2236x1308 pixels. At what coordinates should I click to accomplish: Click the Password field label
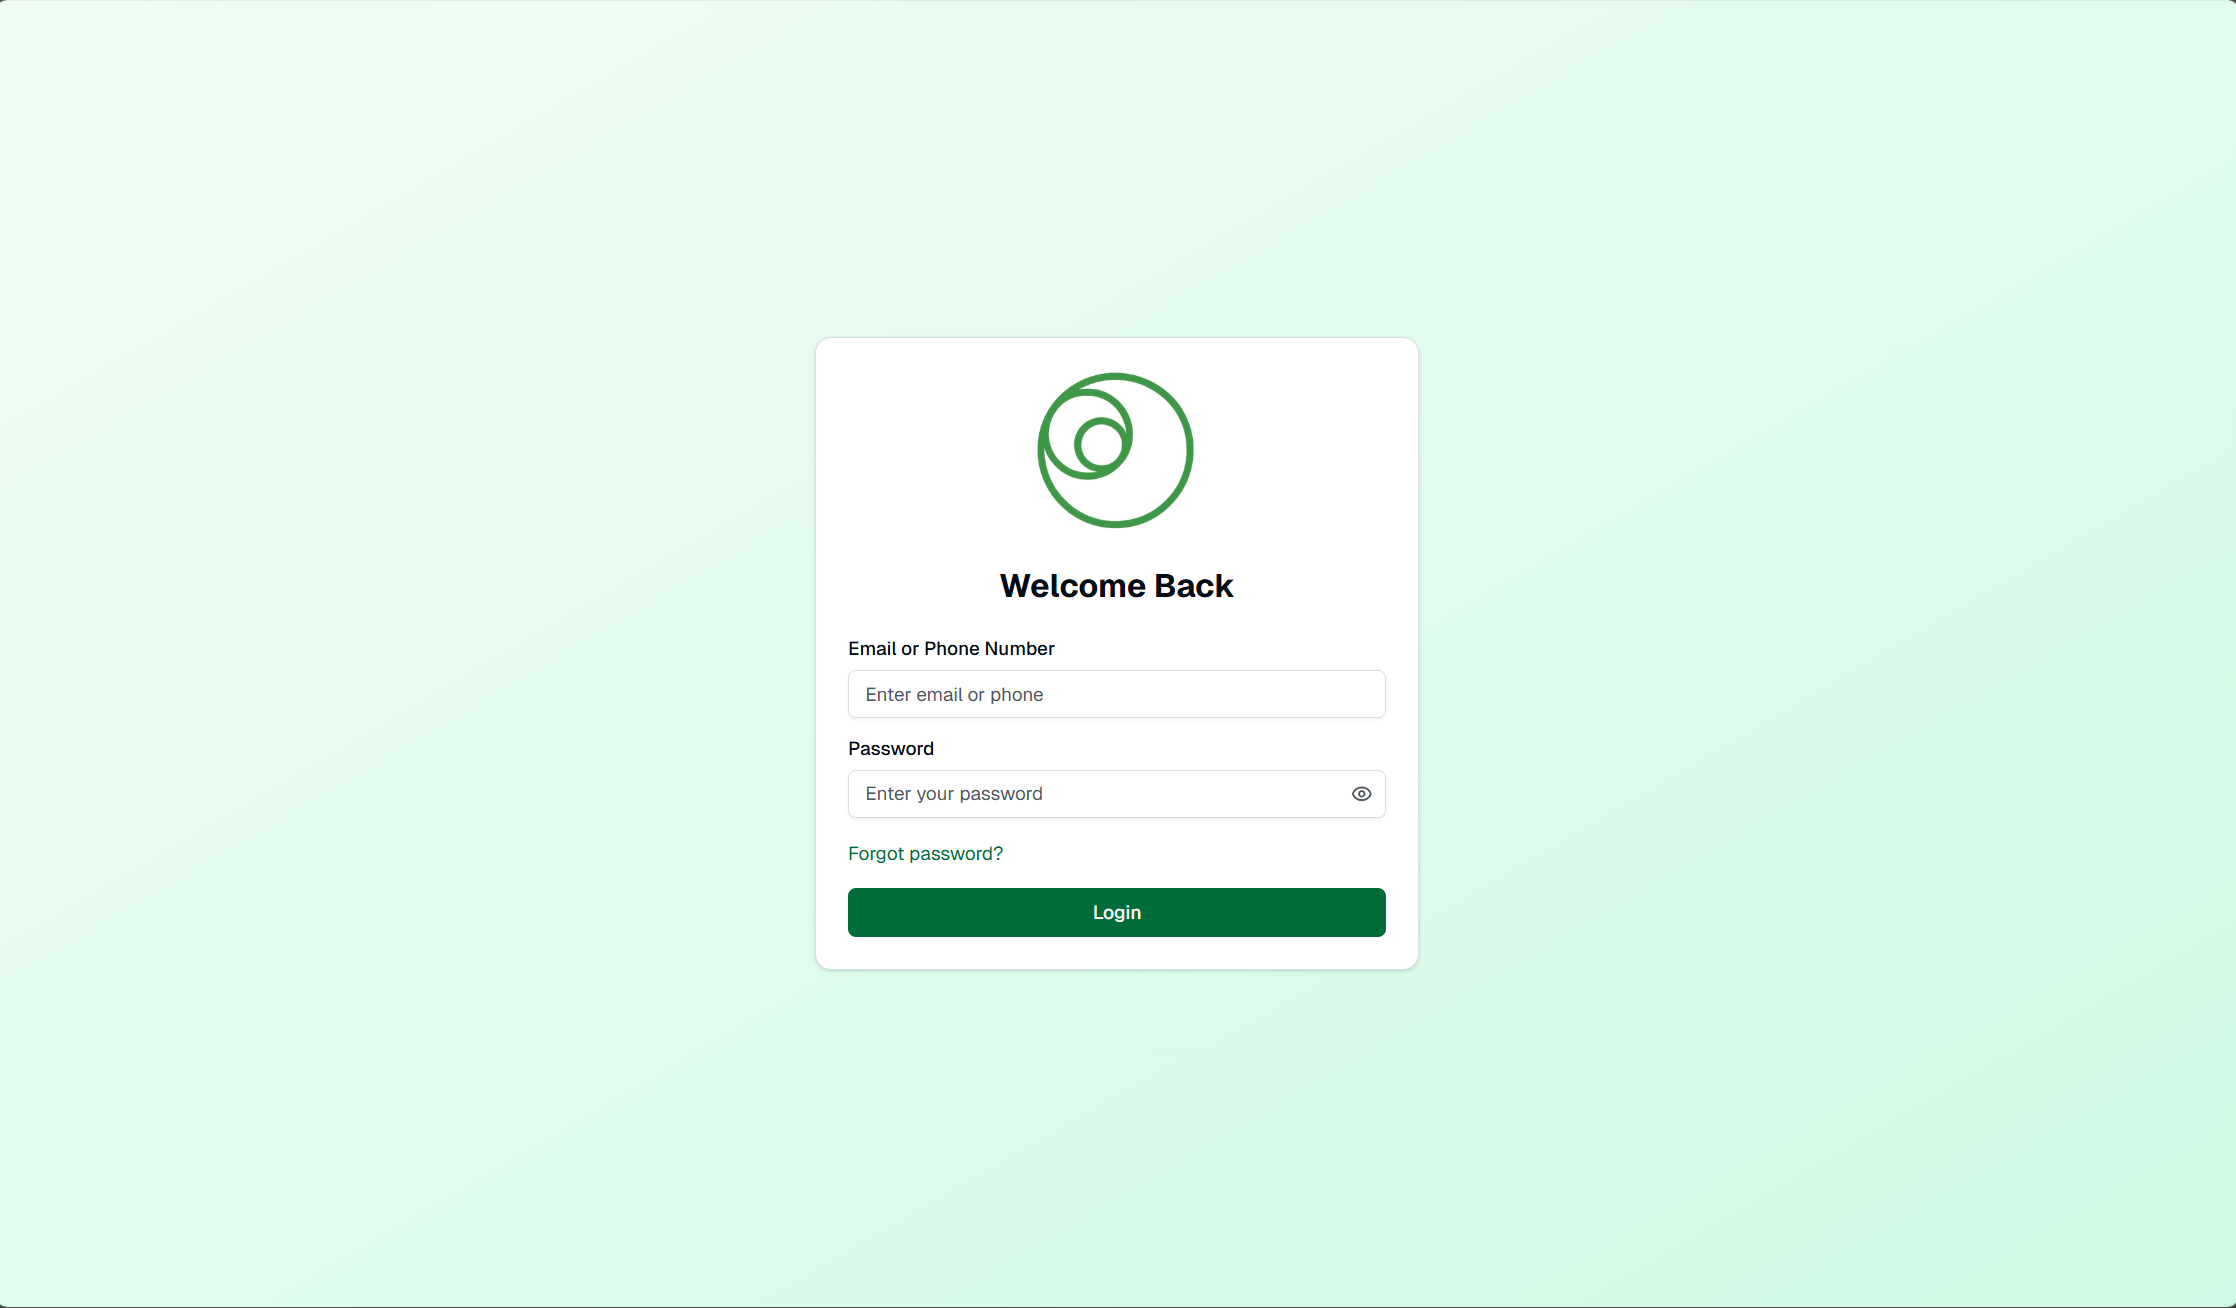click(x=891, y=748)
